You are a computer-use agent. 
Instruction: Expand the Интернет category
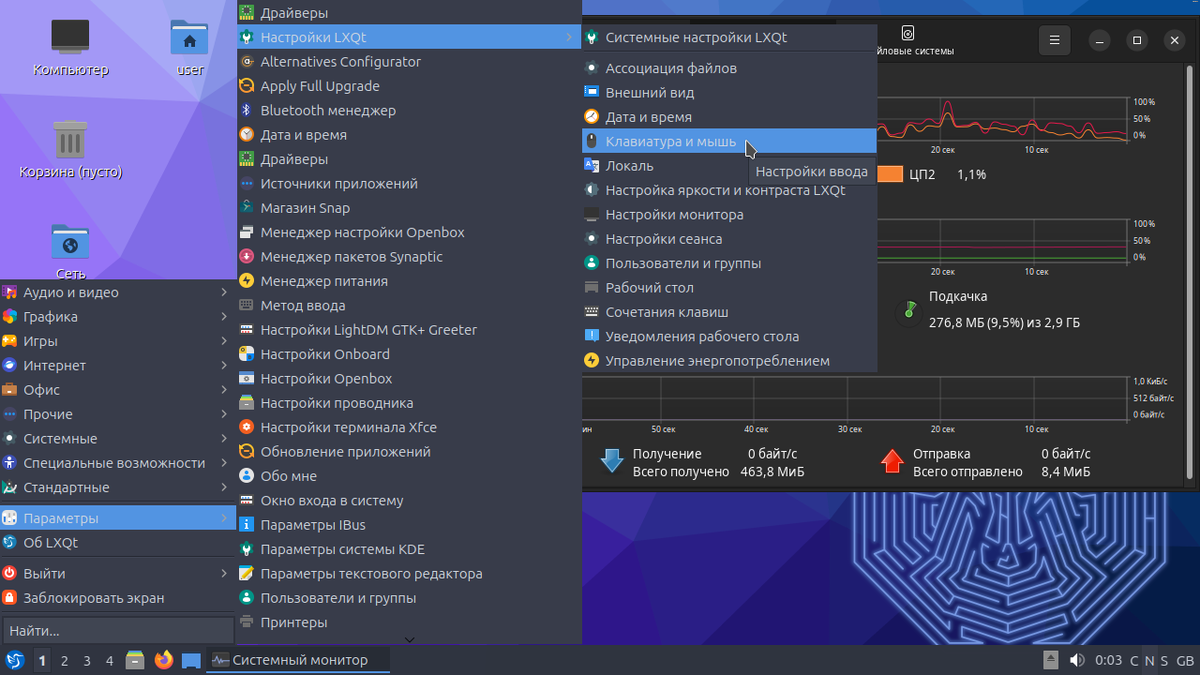click(118, 365)
